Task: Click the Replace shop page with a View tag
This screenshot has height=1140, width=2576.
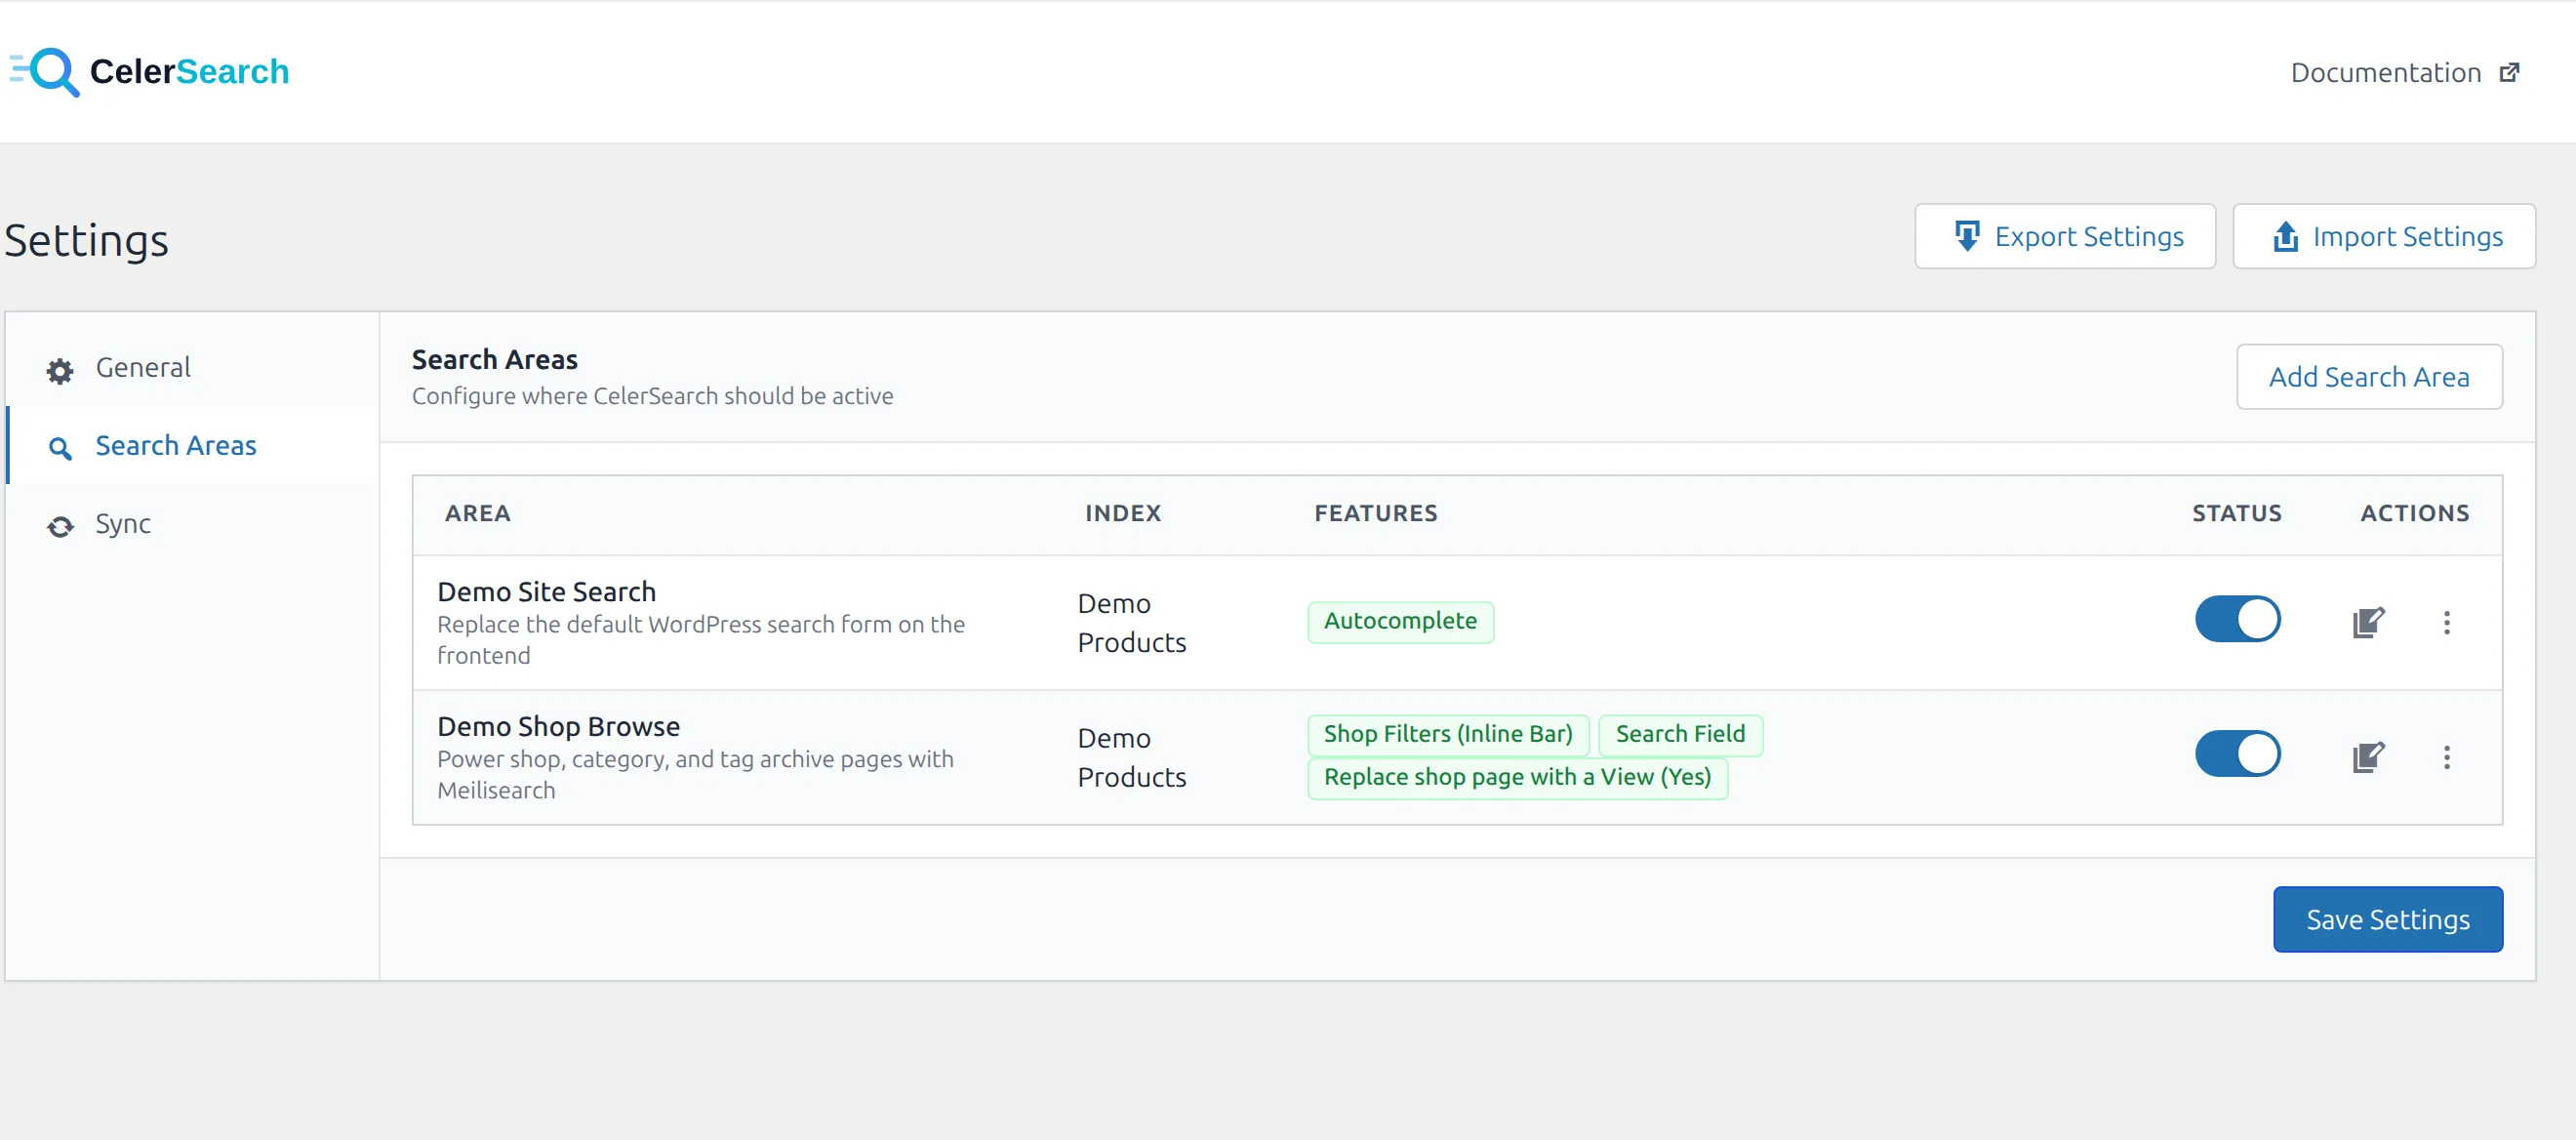Action: (1517, 777)
